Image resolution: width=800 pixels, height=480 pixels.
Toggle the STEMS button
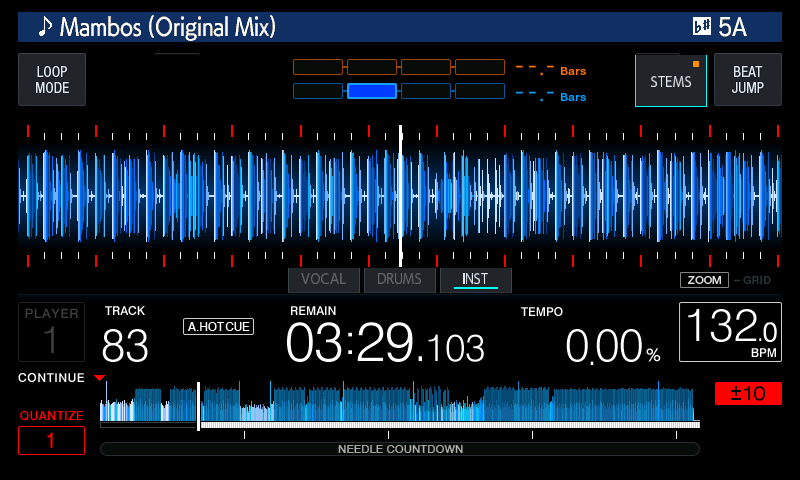point(670,81)
